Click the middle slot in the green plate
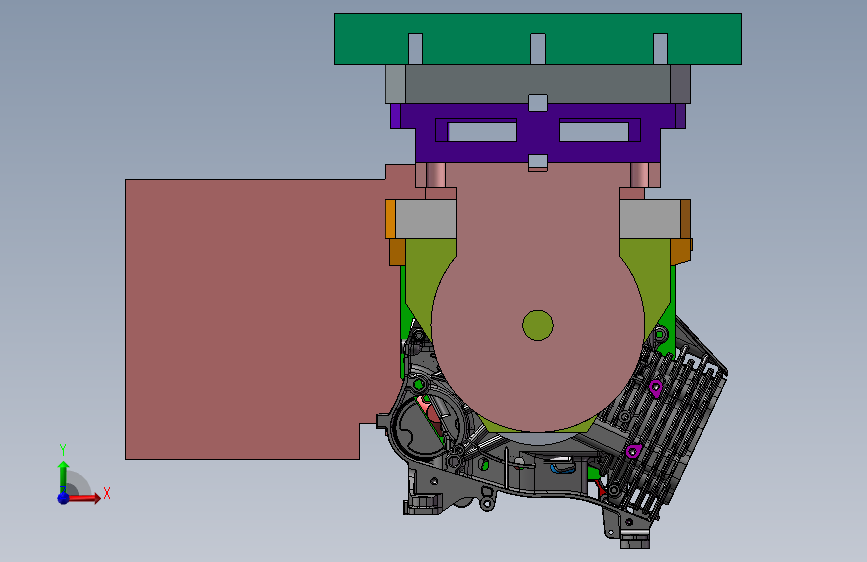This screenshot has height=562, width=867. click(538, 49)
